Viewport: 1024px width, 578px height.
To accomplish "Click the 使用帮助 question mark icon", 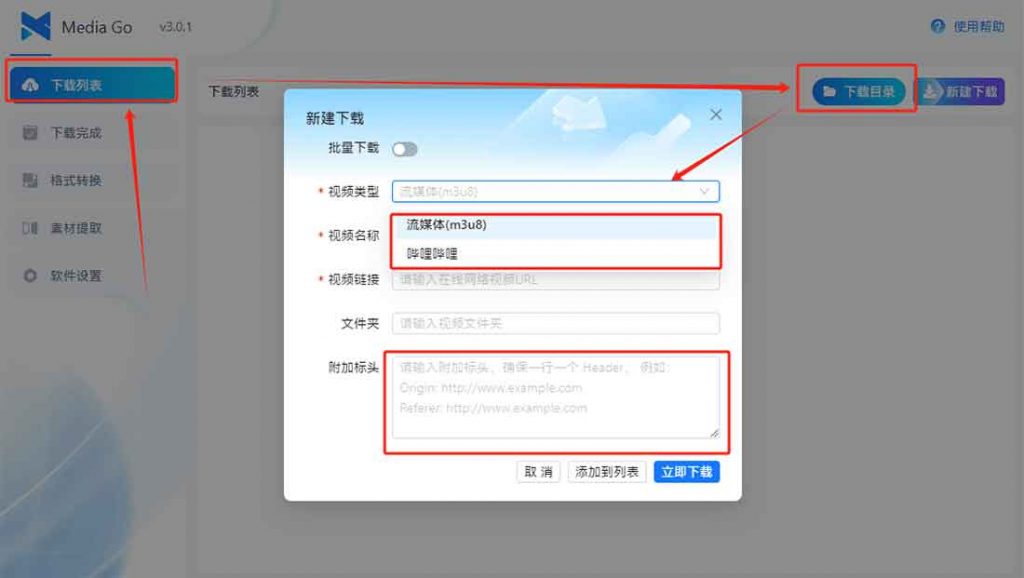I will click(x=938, y=26).
